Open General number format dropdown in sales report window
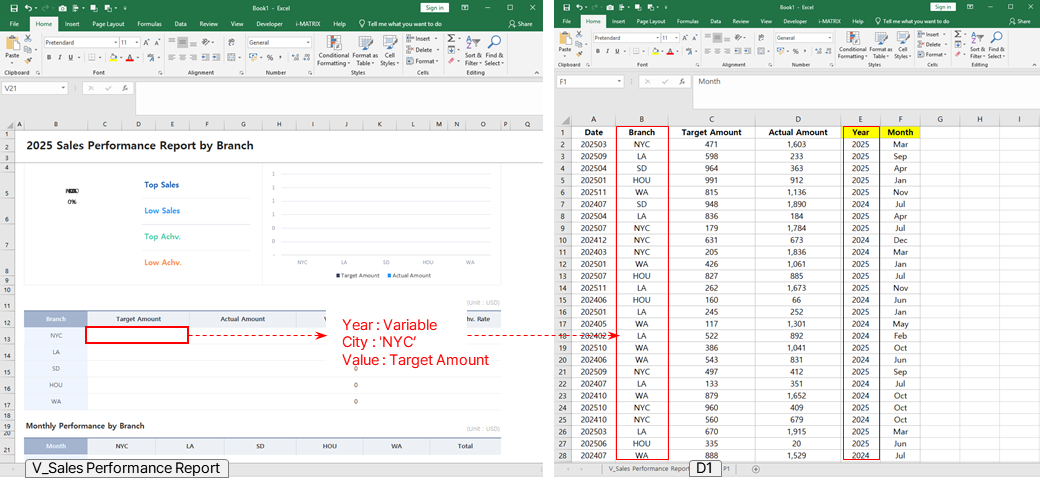The height and width of the screenshot is (486, 1040). (x=309, y=43)
